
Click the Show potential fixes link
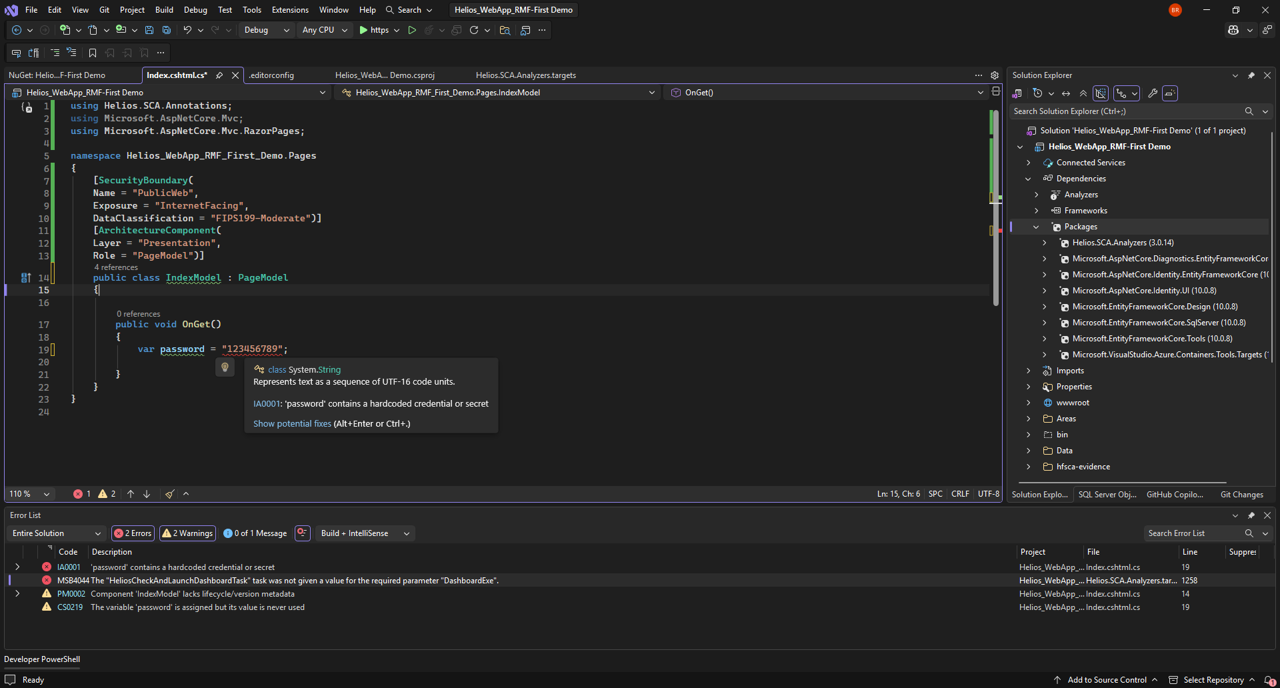tap(292, 424)
